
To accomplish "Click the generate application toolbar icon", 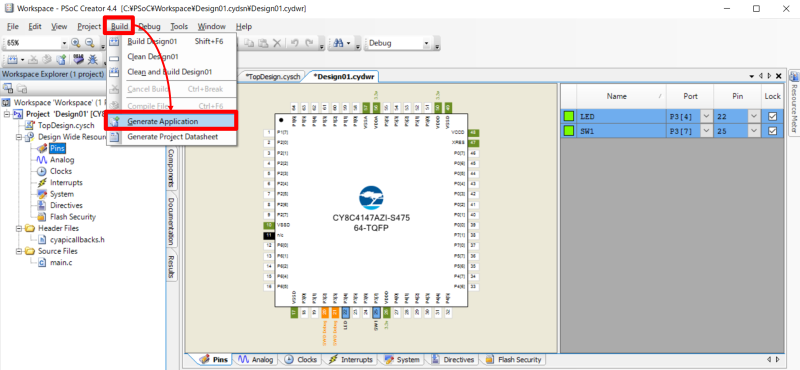I will click(61, 60).
